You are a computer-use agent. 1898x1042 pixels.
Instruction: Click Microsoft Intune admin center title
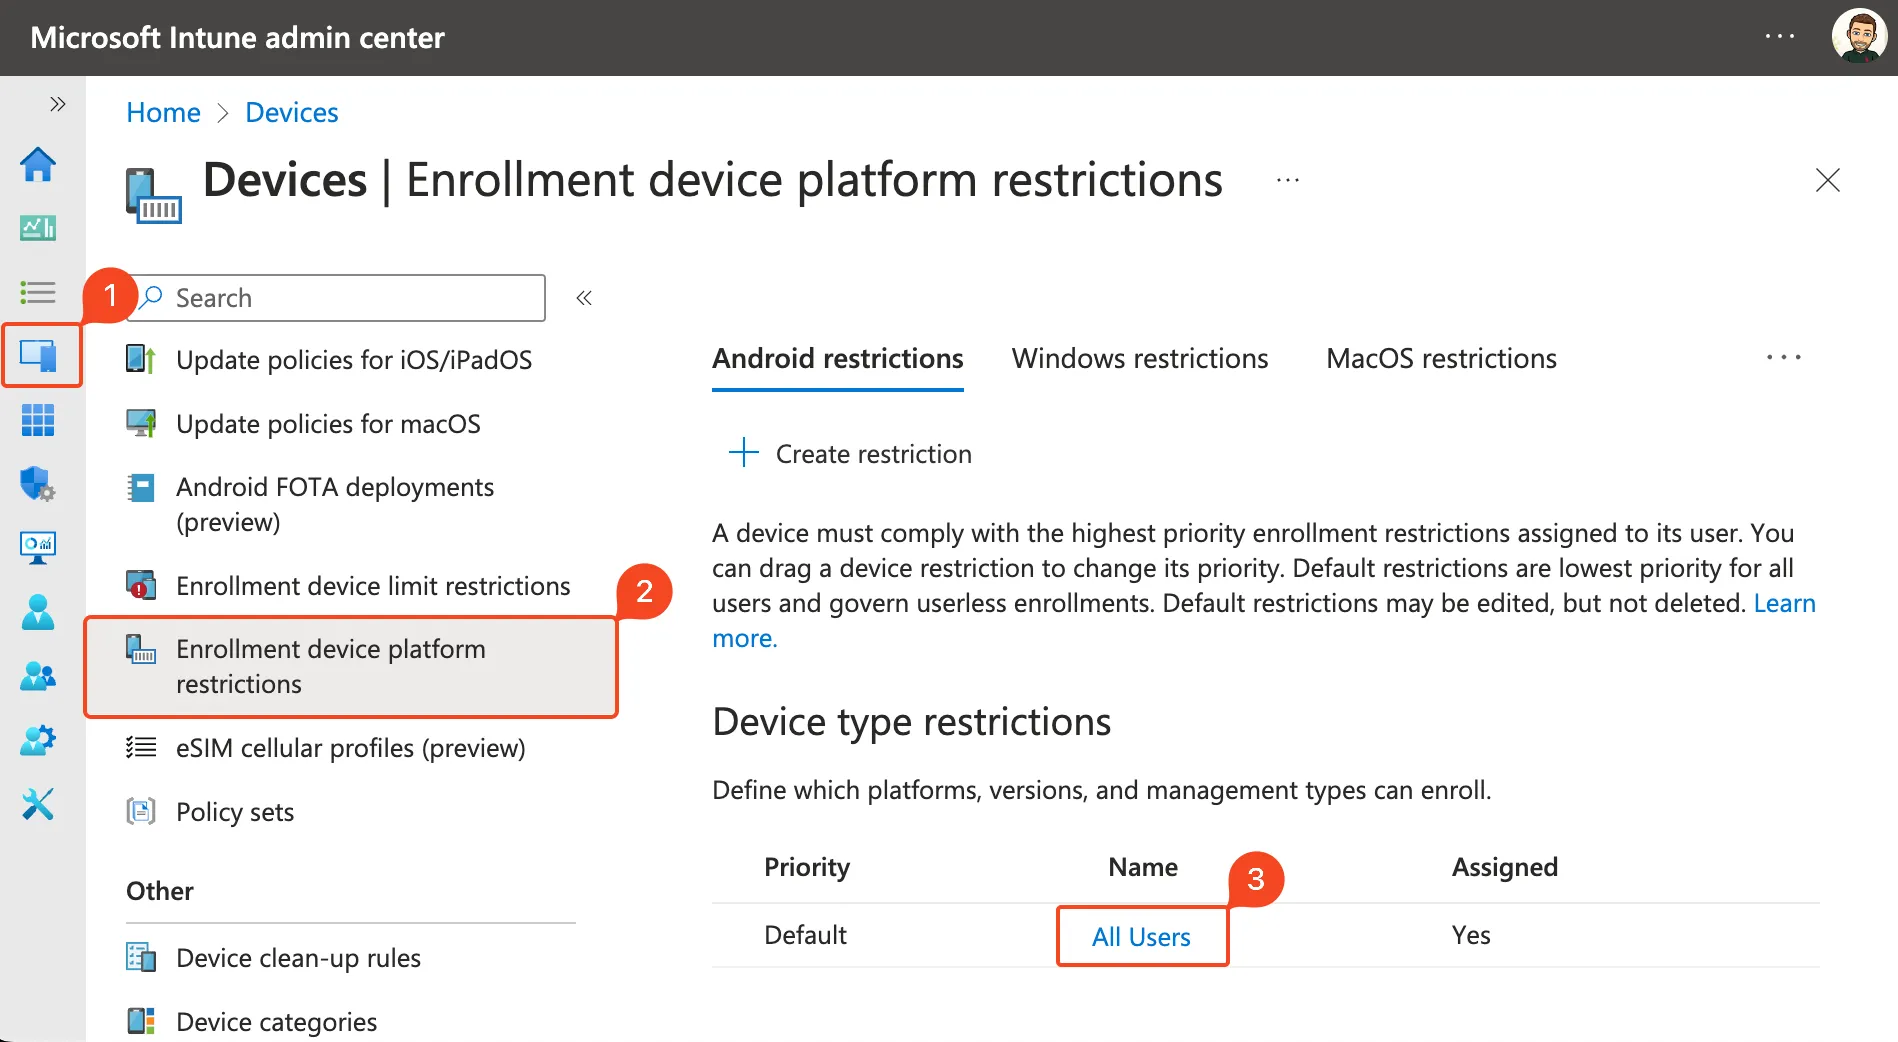[238, 37]
